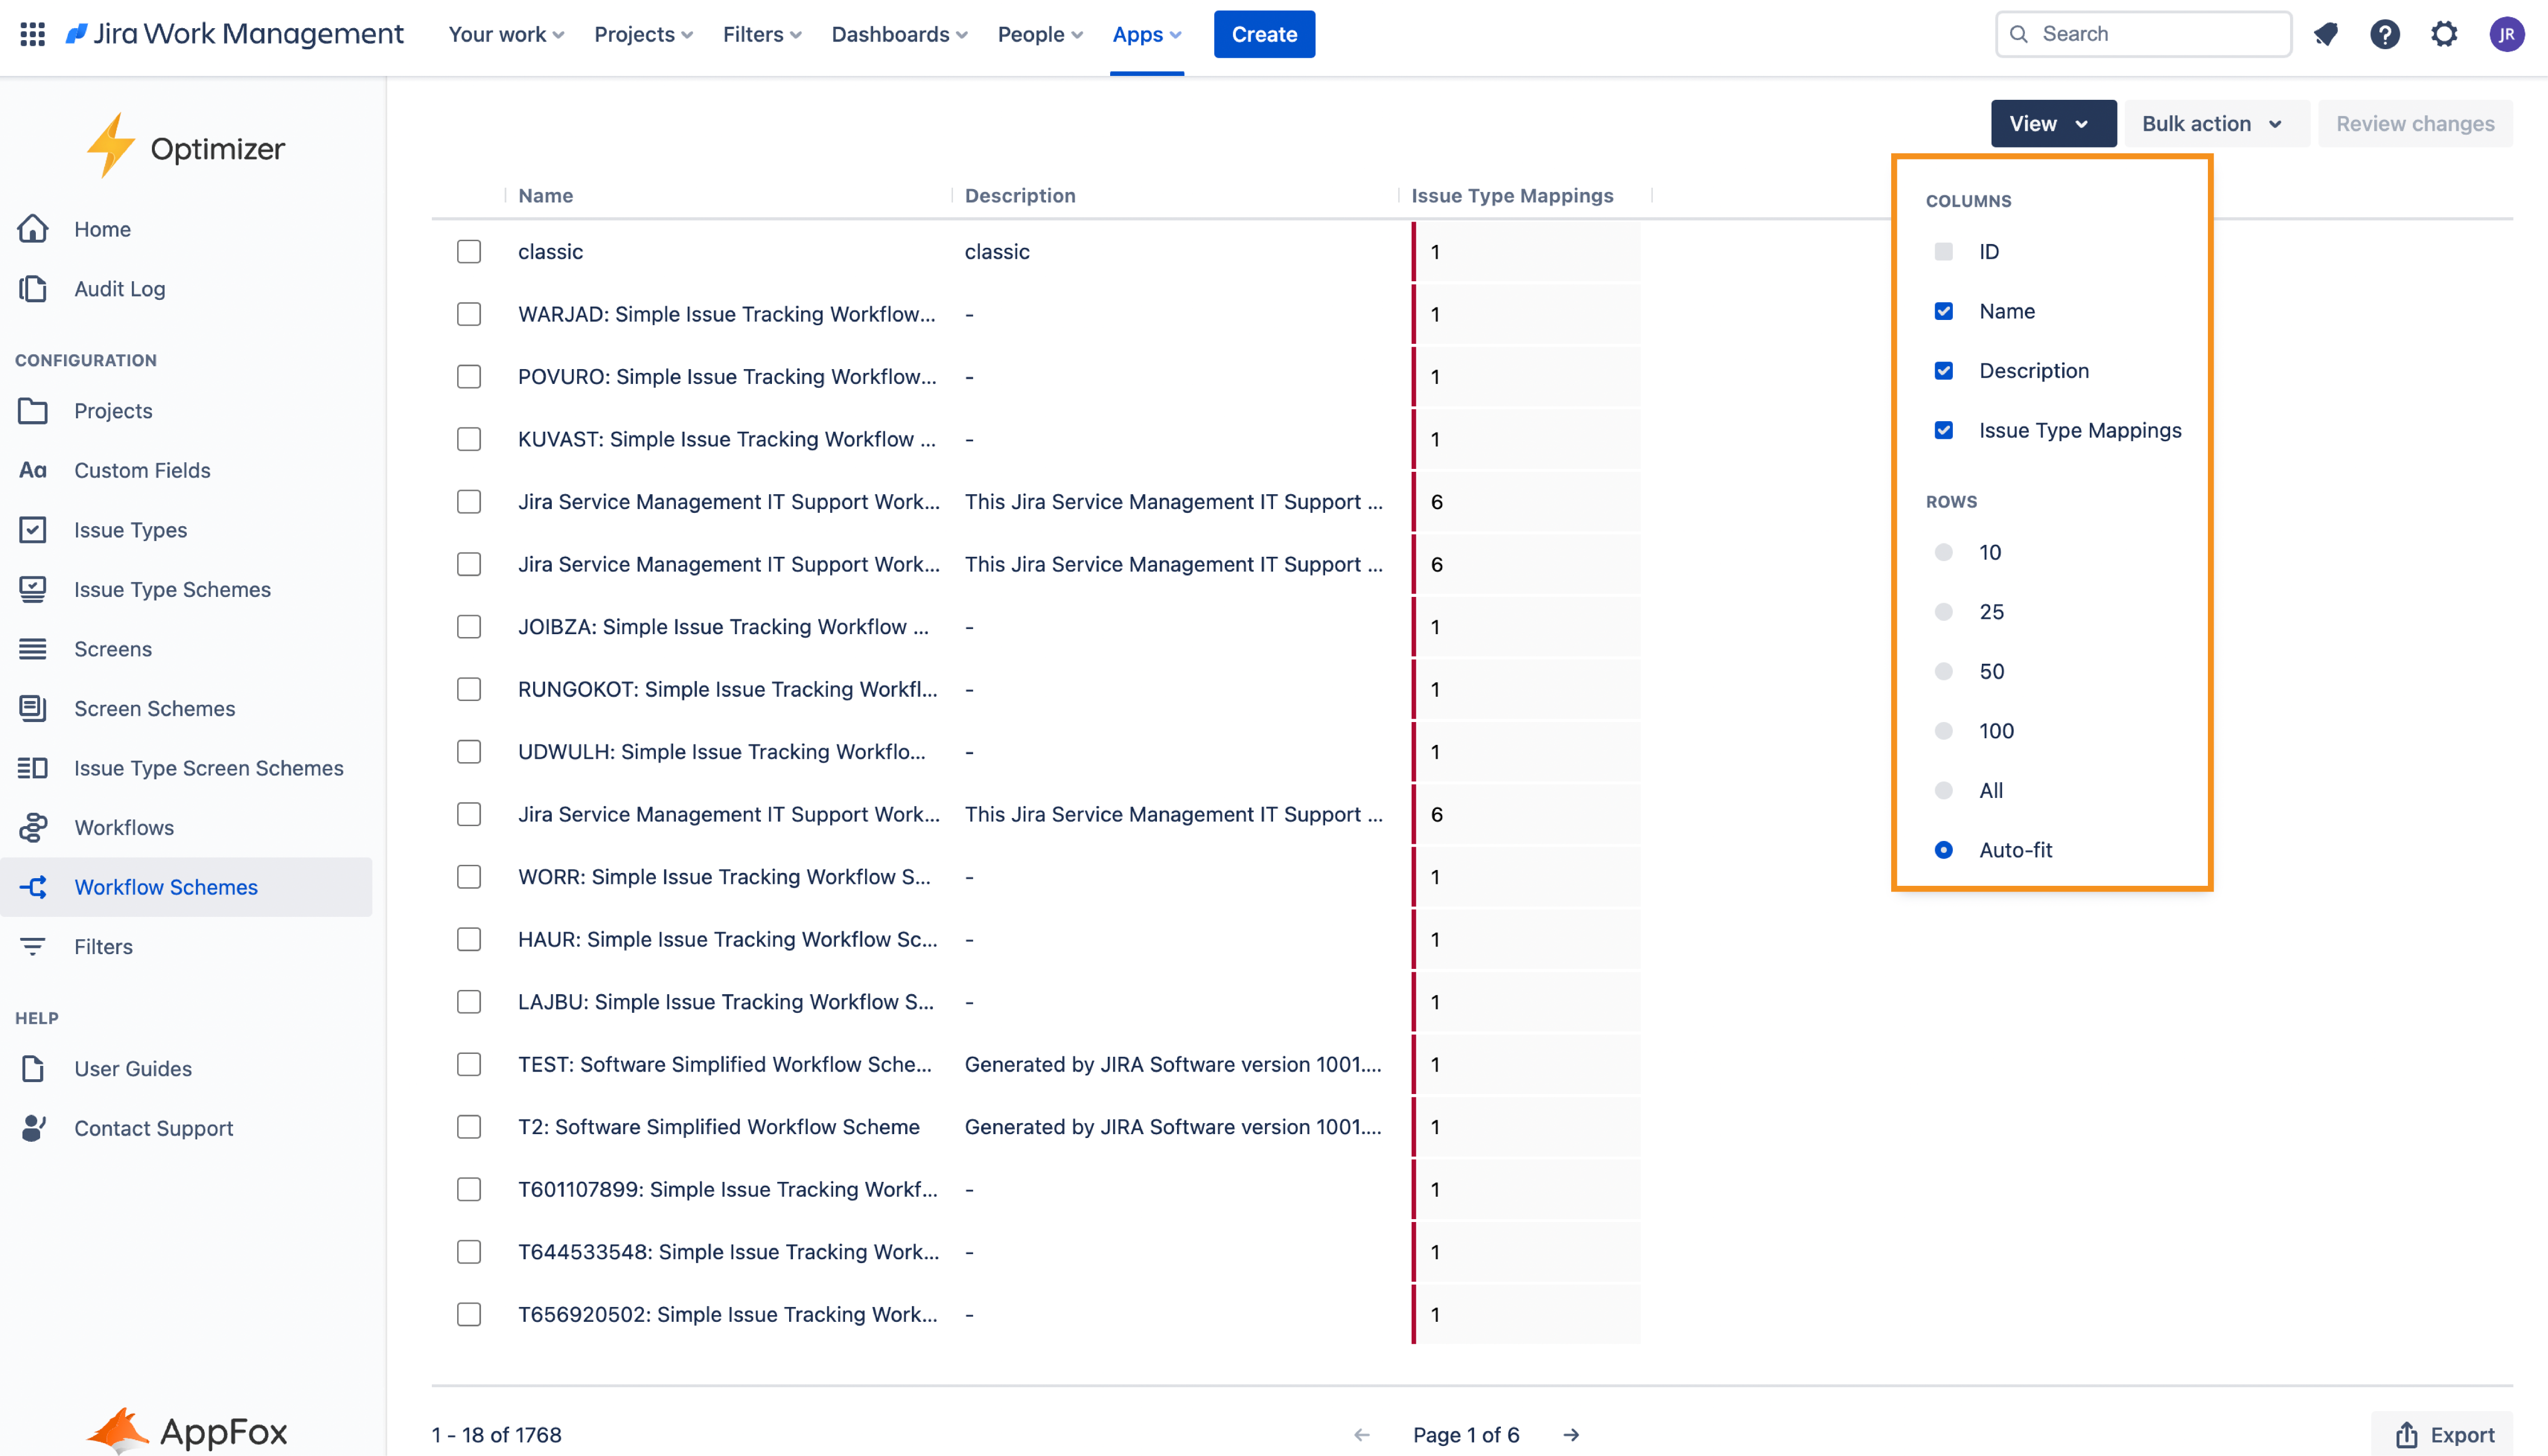Viewport: 2548px width, 1456px height.
Task: Select the 100 rows radio button
Action: [x=1944, y=730]
